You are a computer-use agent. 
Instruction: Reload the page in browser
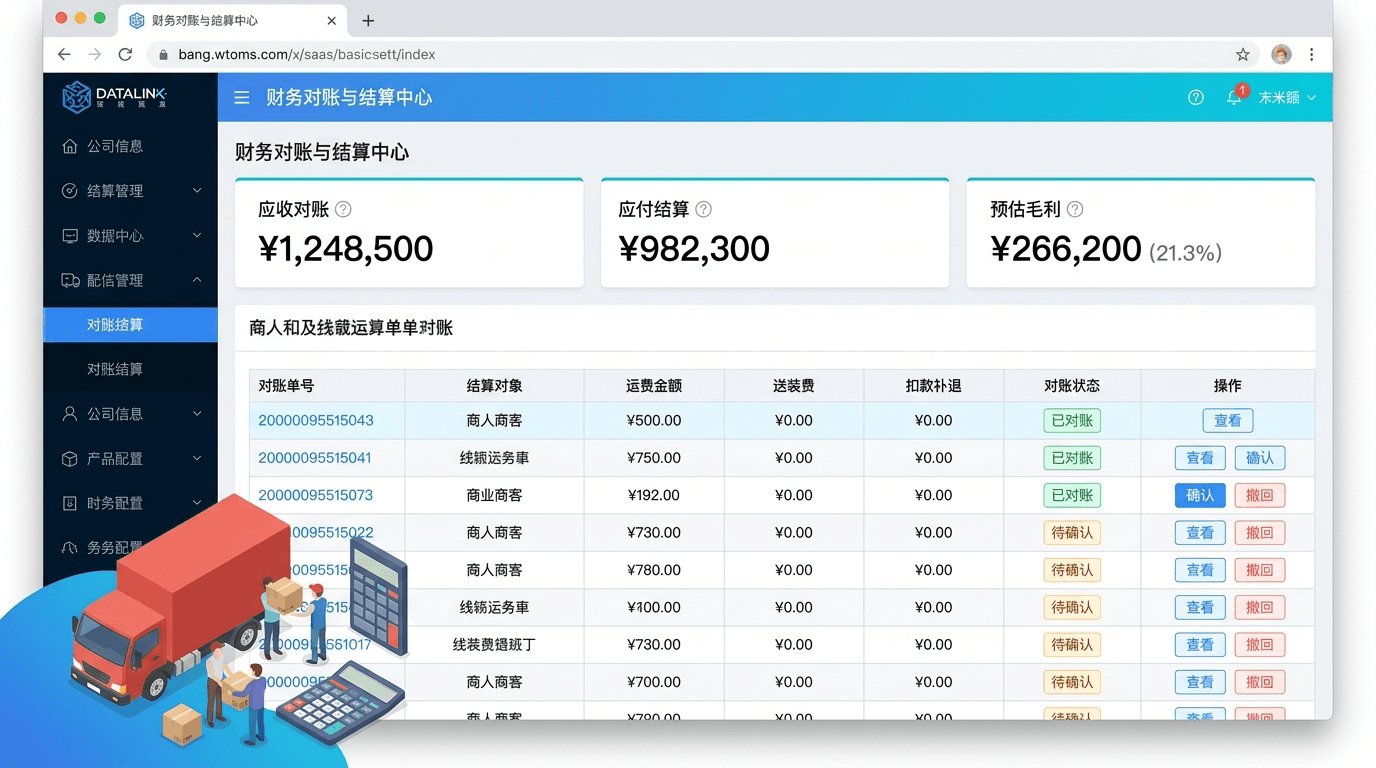125,55
